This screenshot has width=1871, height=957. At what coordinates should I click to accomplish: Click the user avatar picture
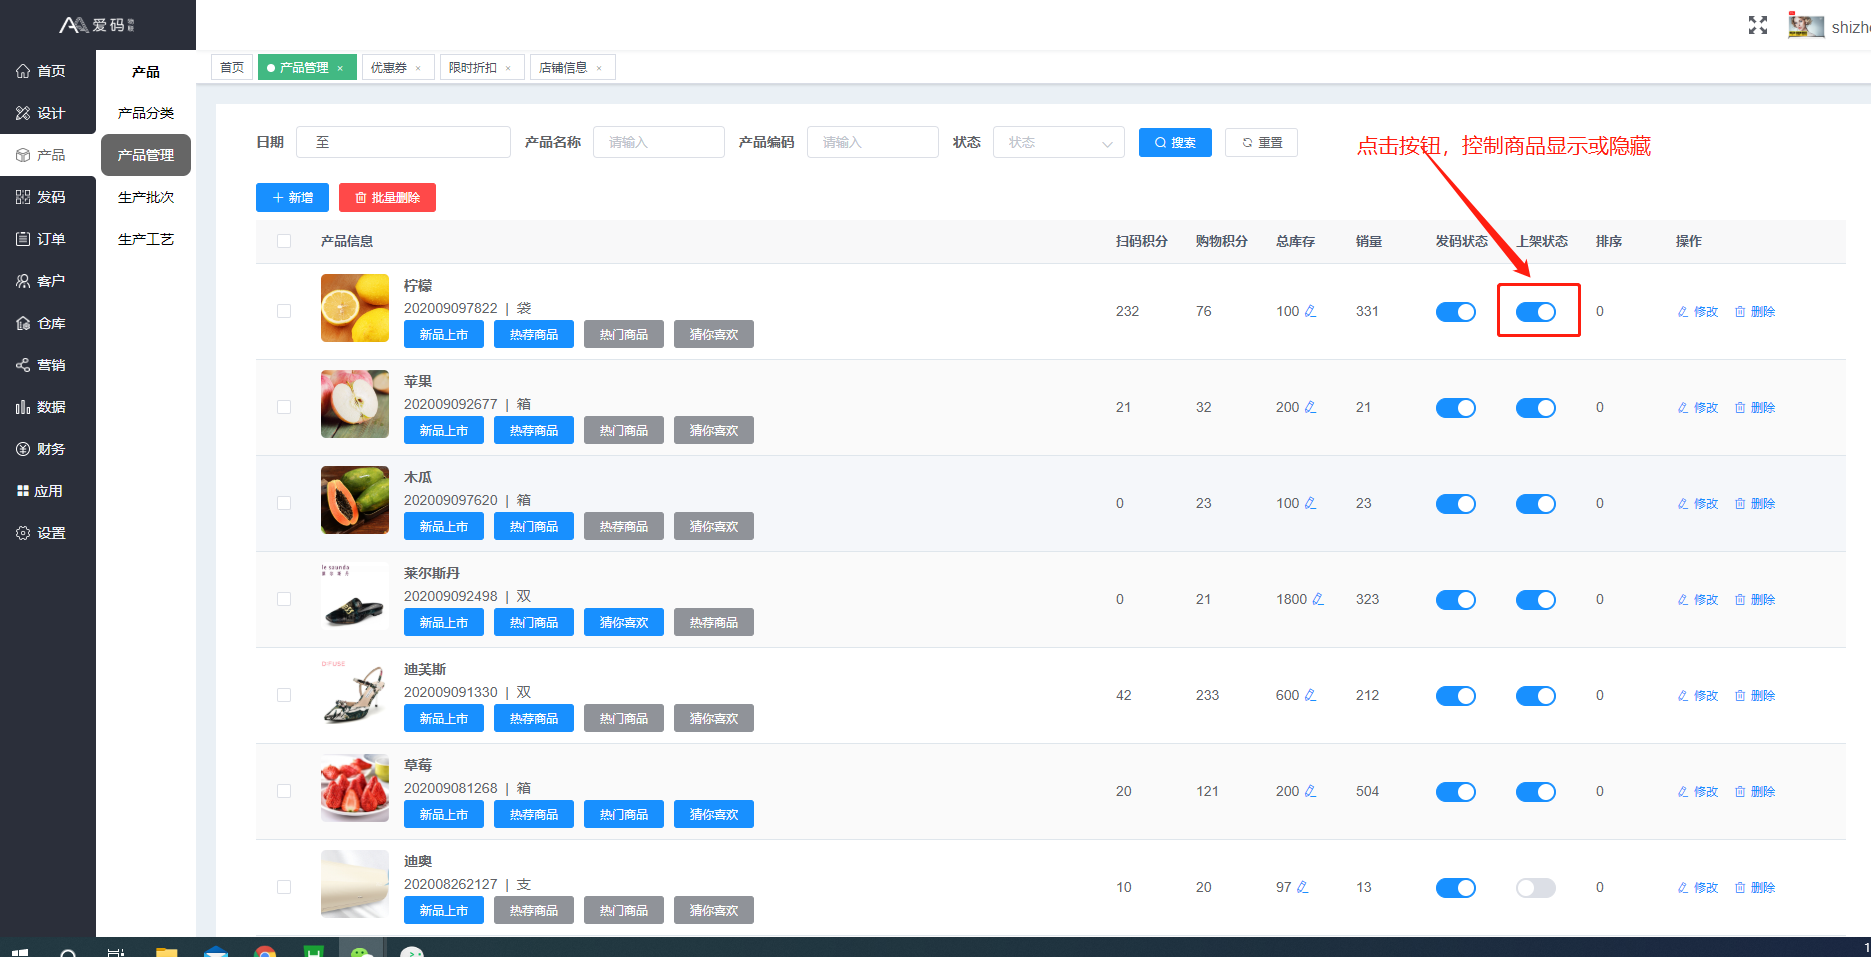point(1806,25)
